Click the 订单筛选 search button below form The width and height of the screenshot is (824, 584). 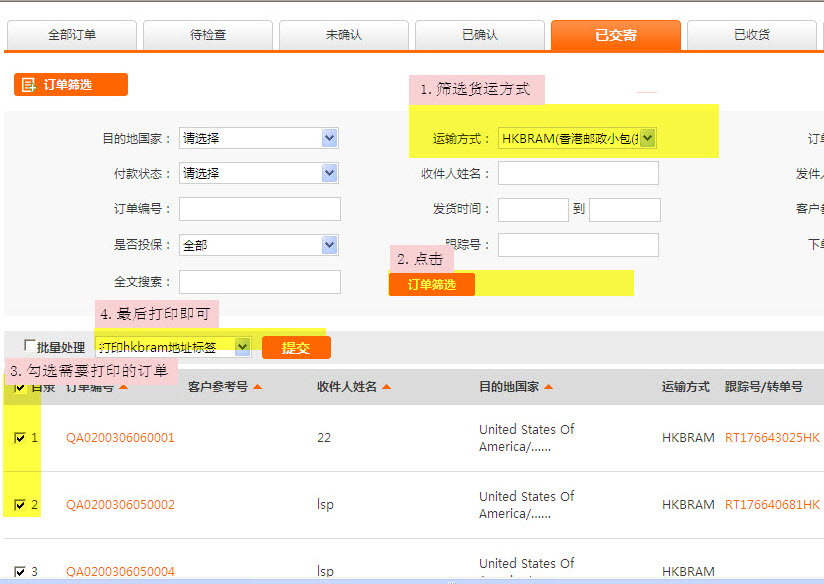432,285
